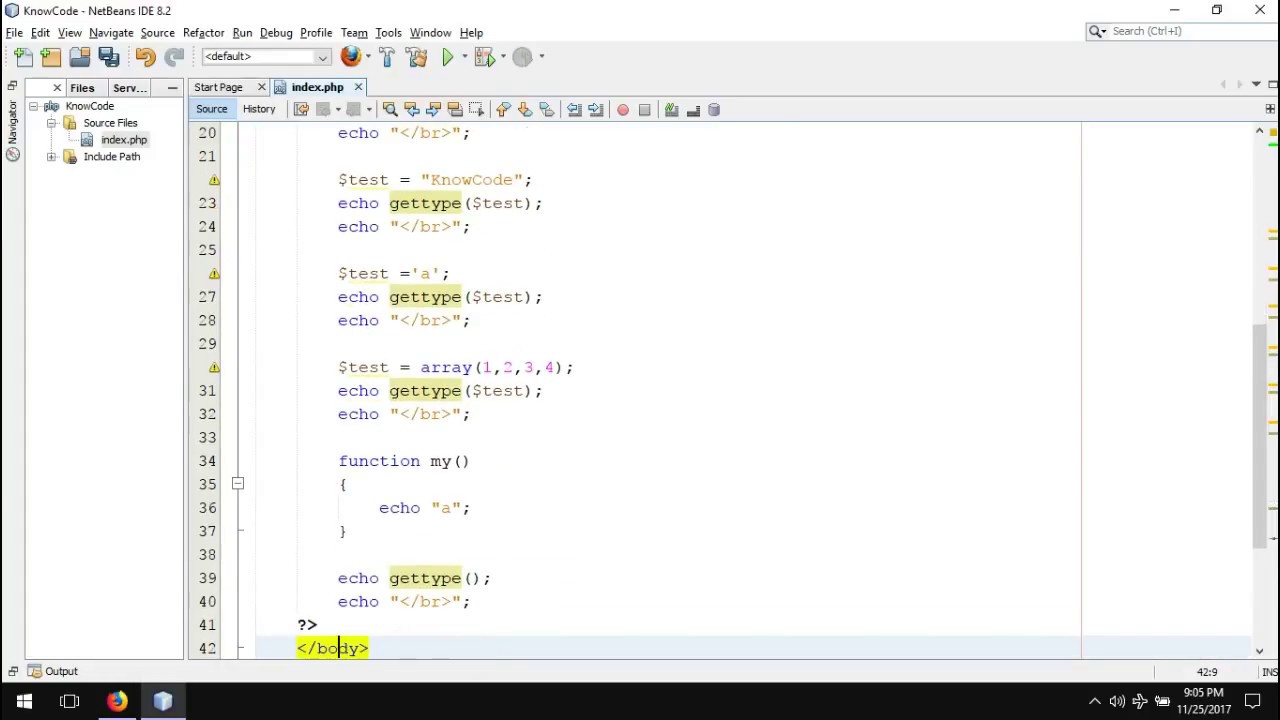
Task: Open the Windows Start menu
Action: [x=24, y=701]
